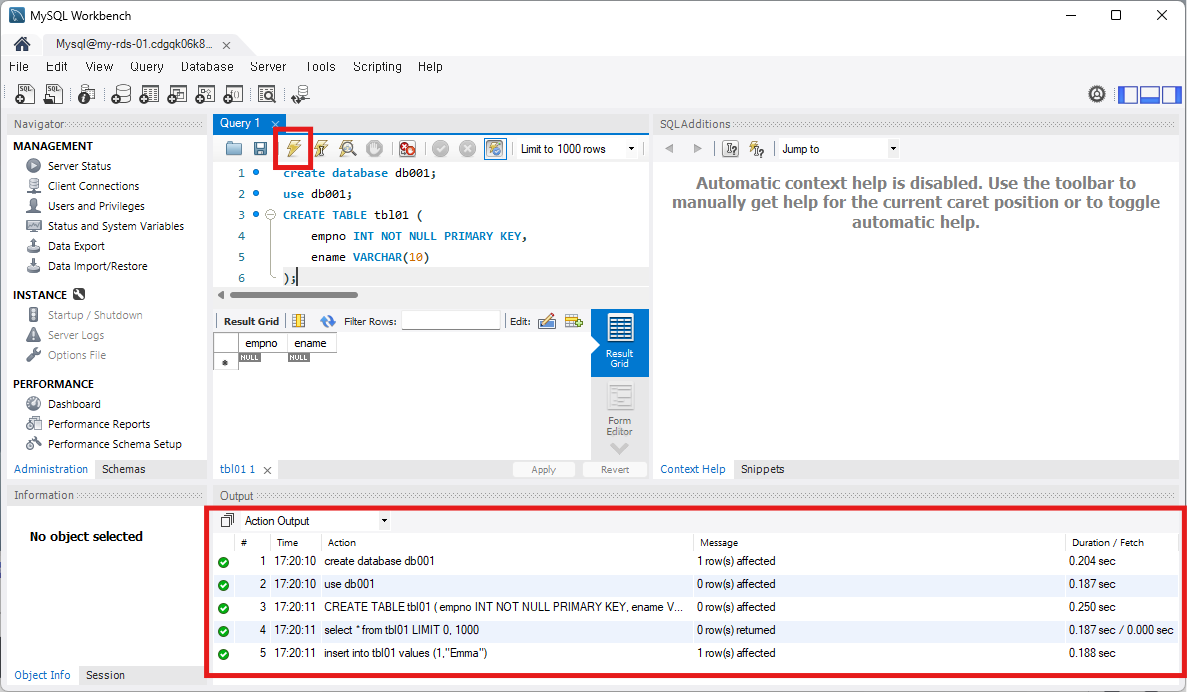Switch to the Session tab
Image resolution: width=1187 pixels, height=692 pixels.
pyautogui.click(x=105, y=675)
